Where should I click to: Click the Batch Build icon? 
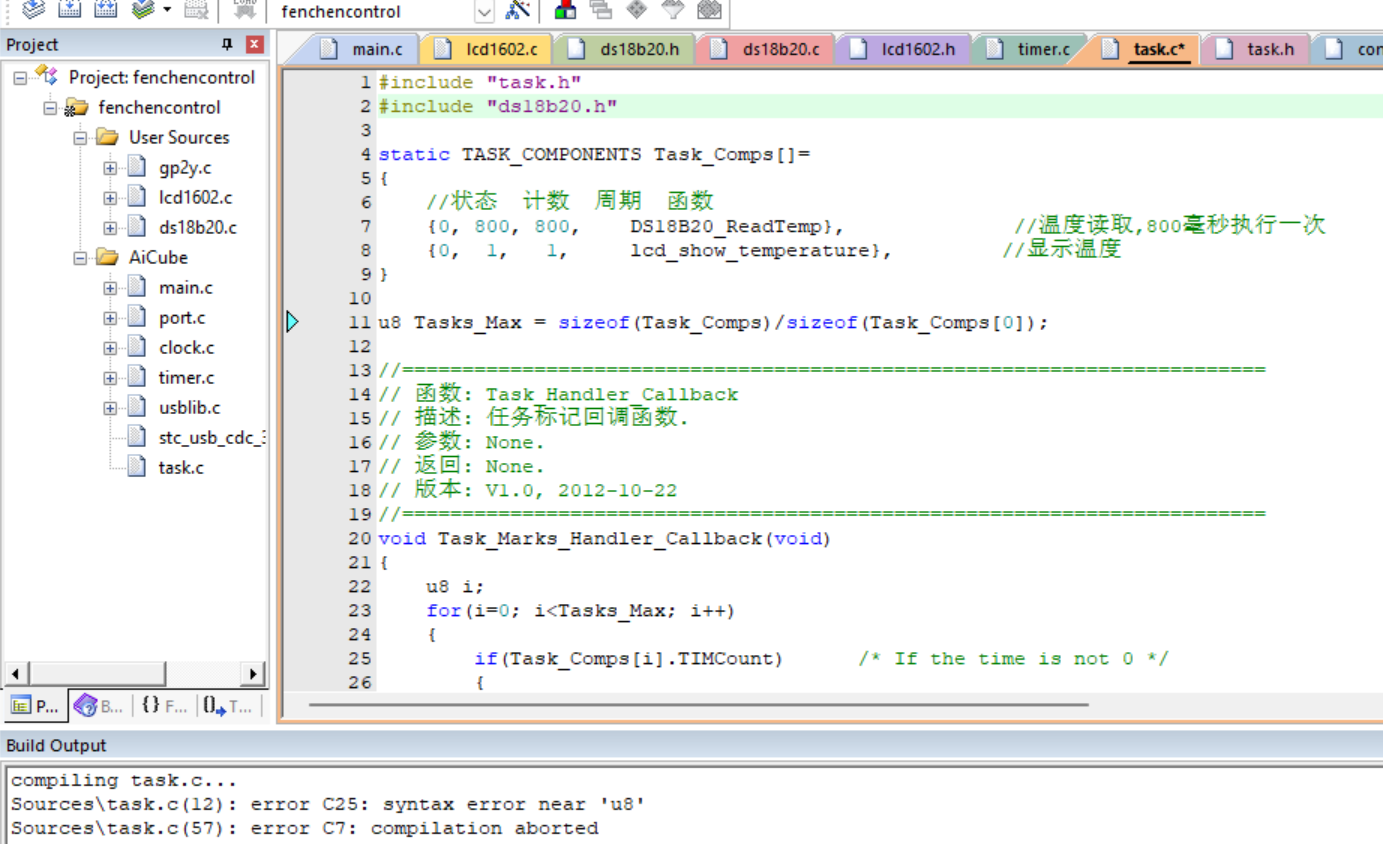click(x=143, y=10)
